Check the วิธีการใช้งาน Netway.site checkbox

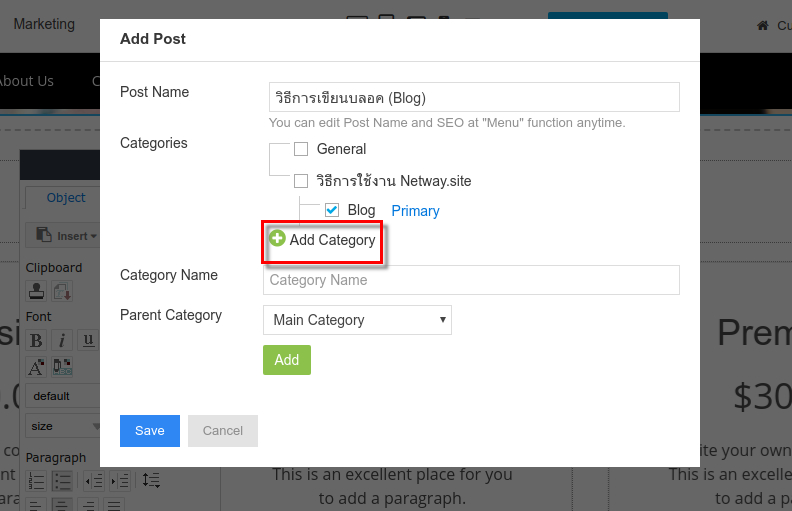(x=301, y=181)
